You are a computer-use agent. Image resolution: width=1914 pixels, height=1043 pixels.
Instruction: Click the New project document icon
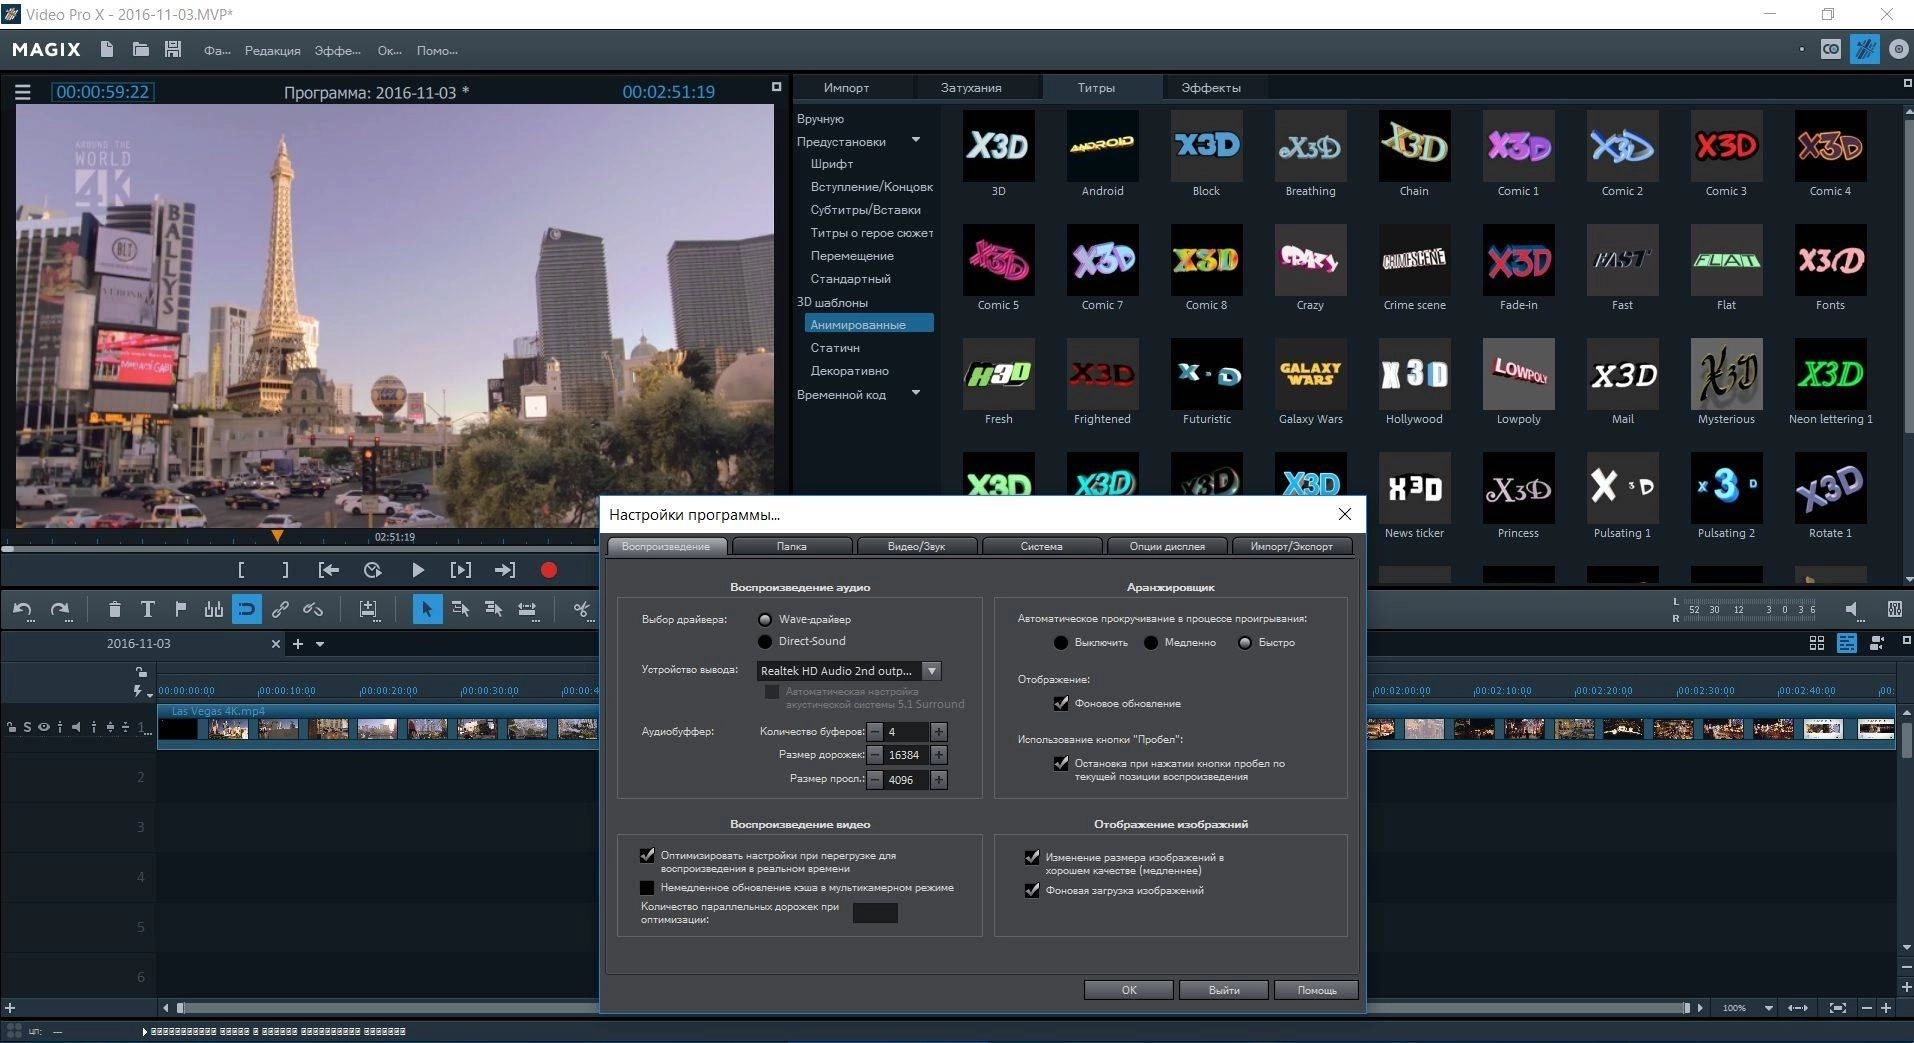pyautogui.click(x=107, y=49)
